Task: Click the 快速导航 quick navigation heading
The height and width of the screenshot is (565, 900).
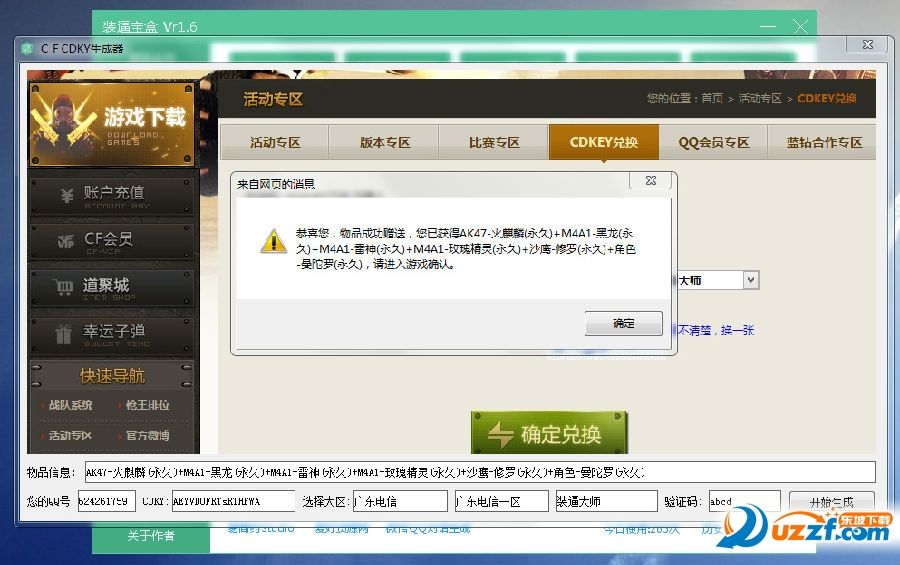Action: [112, 376]
